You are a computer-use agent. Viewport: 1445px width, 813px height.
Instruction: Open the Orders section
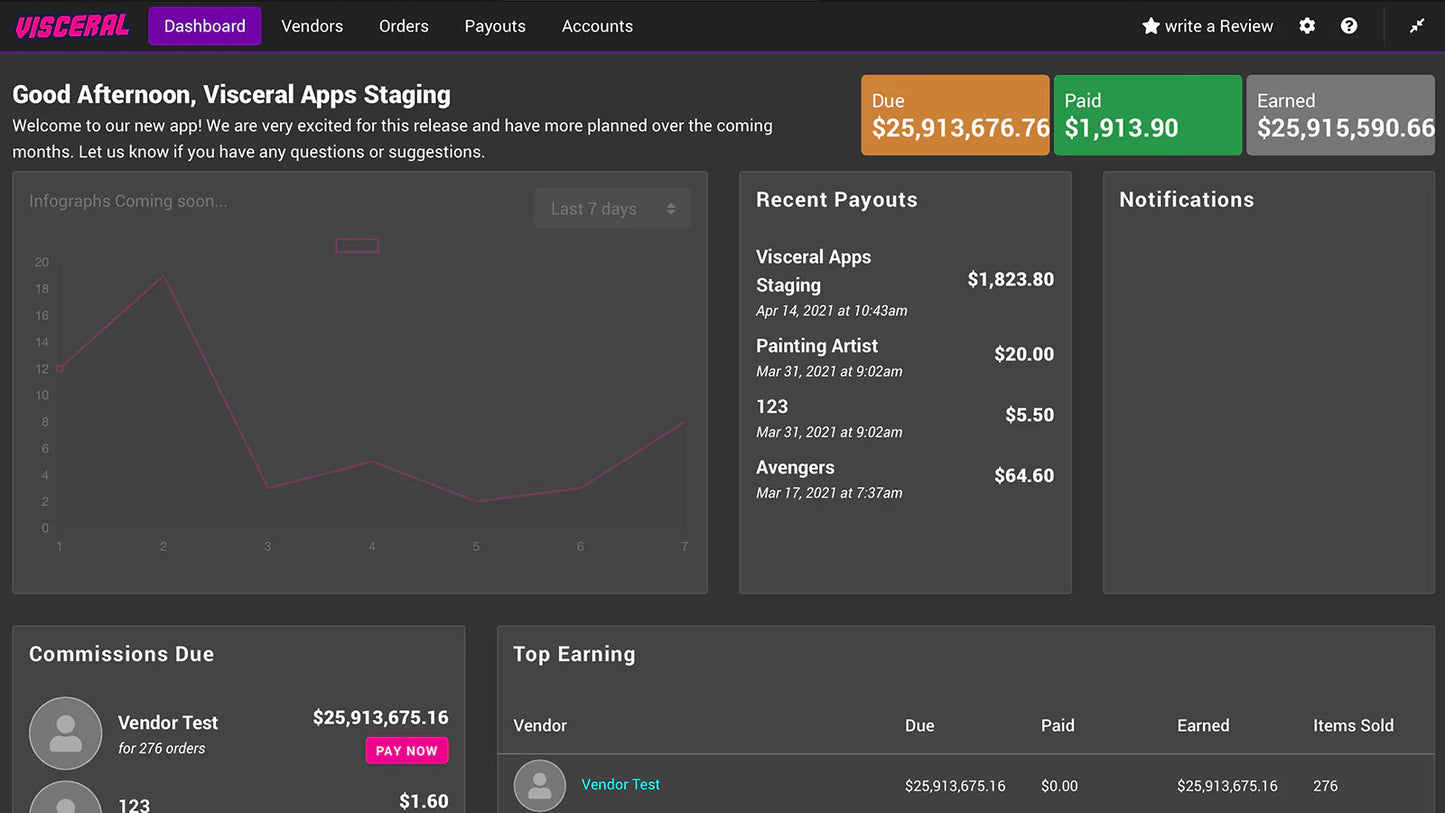tap(403, 26)
